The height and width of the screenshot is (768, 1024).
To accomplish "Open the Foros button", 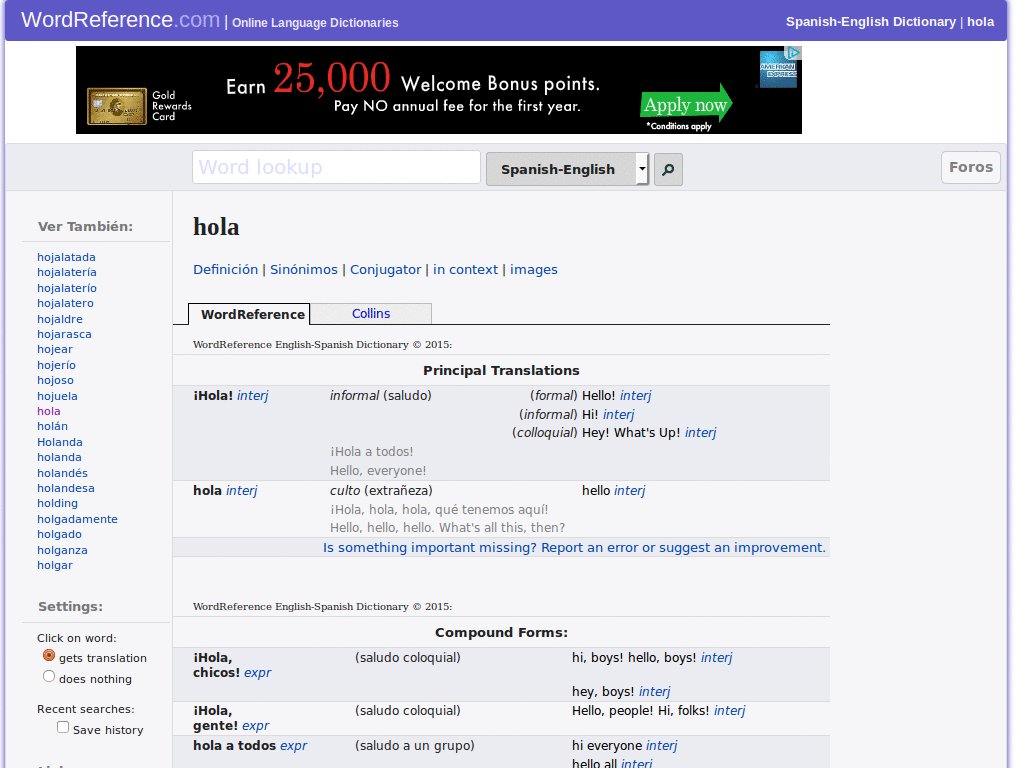I will tap(970, 167).
